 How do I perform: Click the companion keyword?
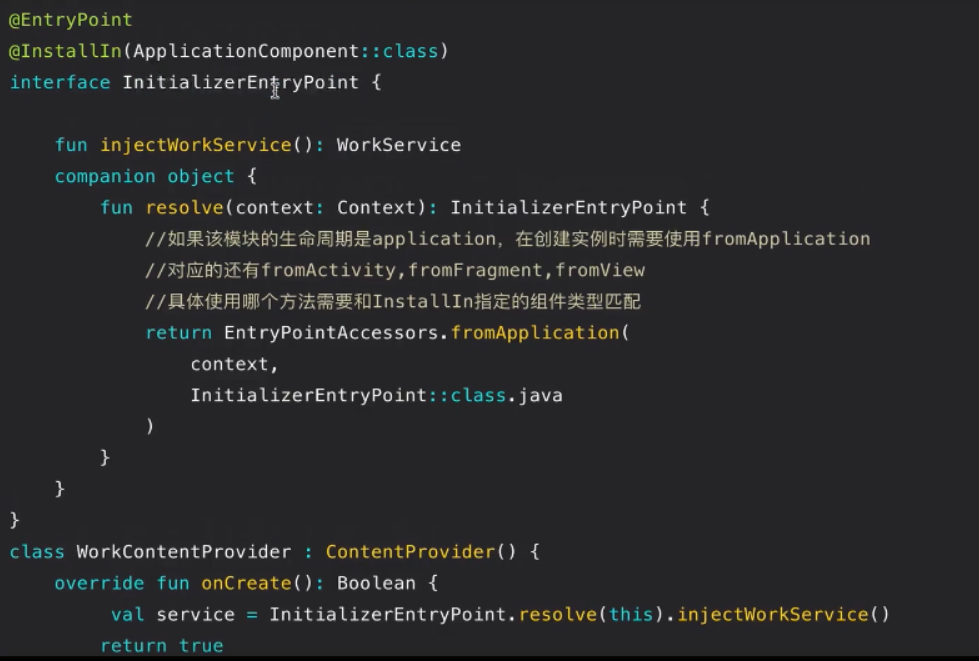(x=105, y=177)
